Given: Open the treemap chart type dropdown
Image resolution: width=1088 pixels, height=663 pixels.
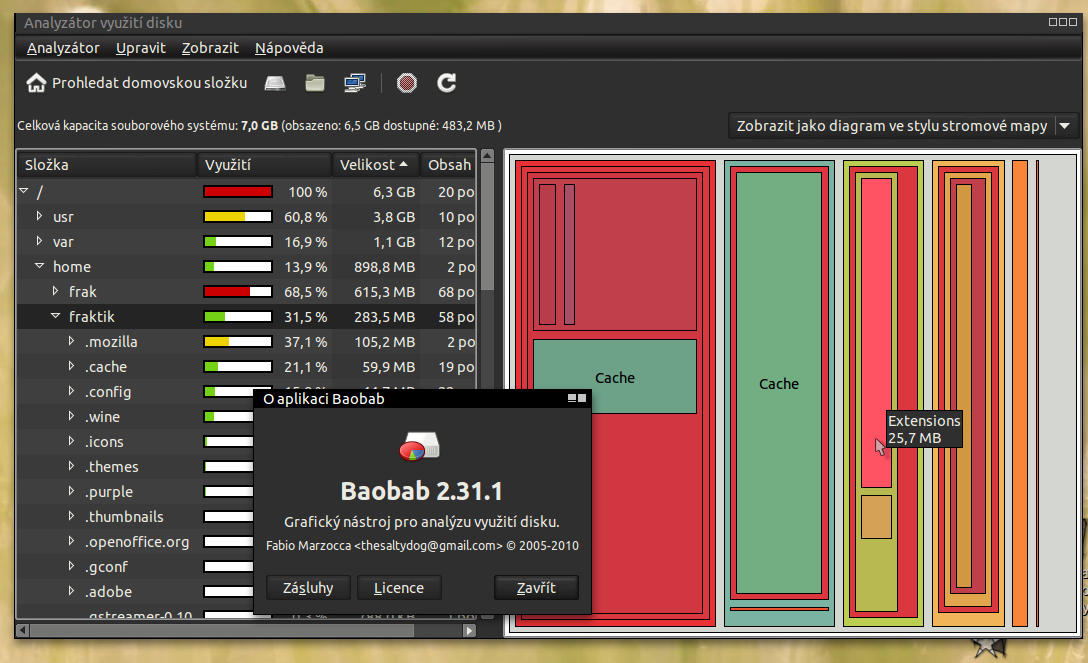Looking at the screenshot, I should 903,126.
